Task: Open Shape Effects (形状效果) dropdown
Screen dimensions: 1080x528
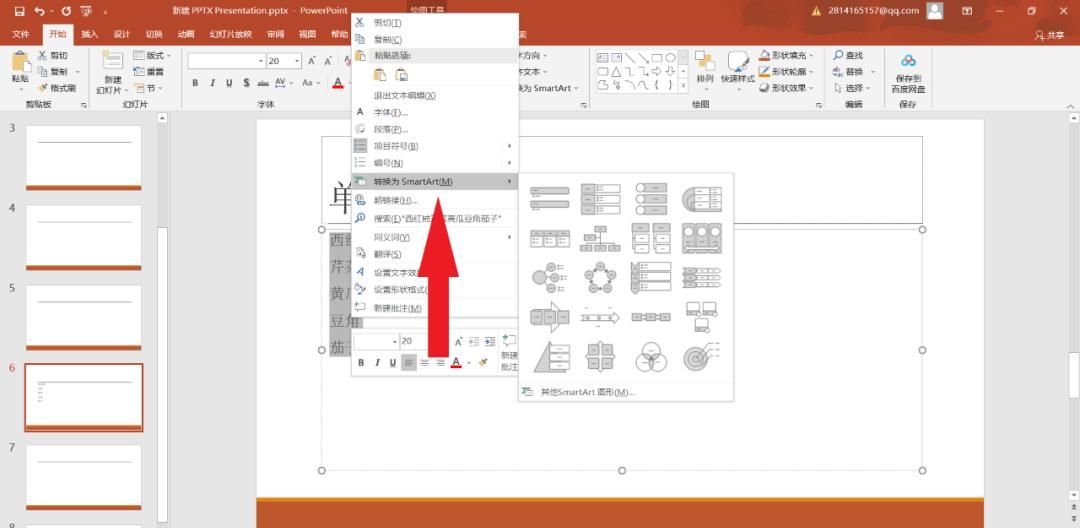Action: tap(787, 88)
